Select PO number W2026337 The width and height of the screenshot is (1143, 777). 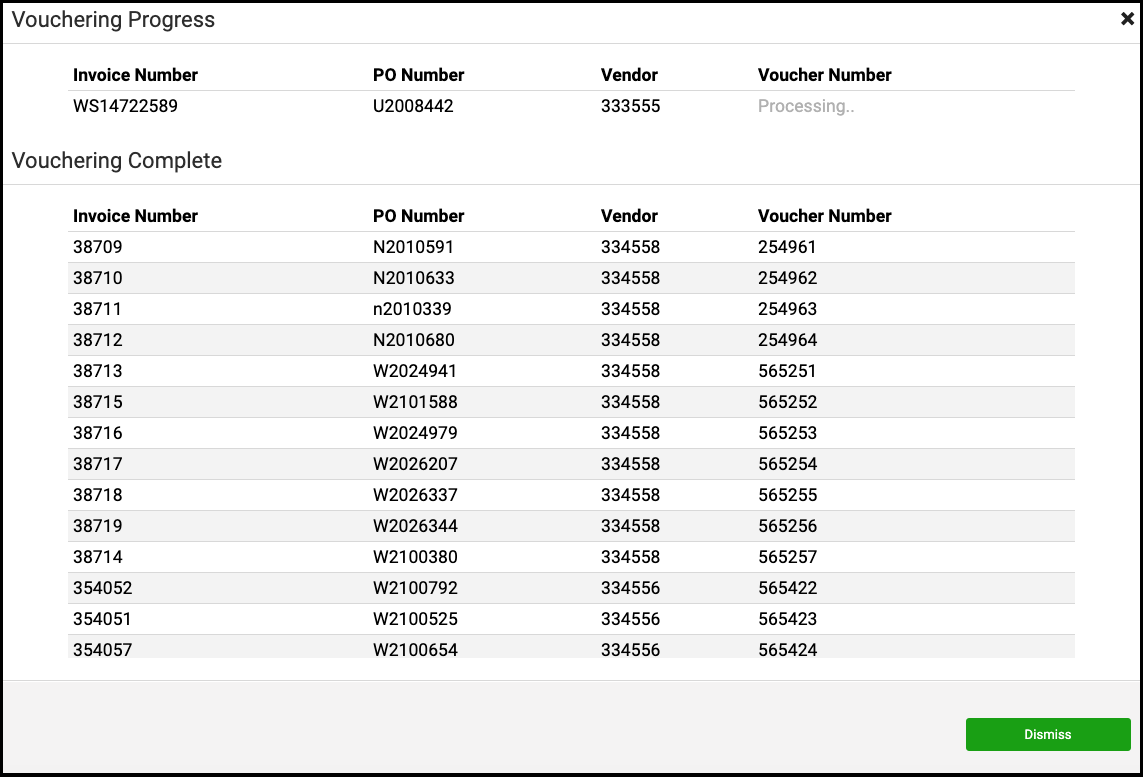point(415,495)
